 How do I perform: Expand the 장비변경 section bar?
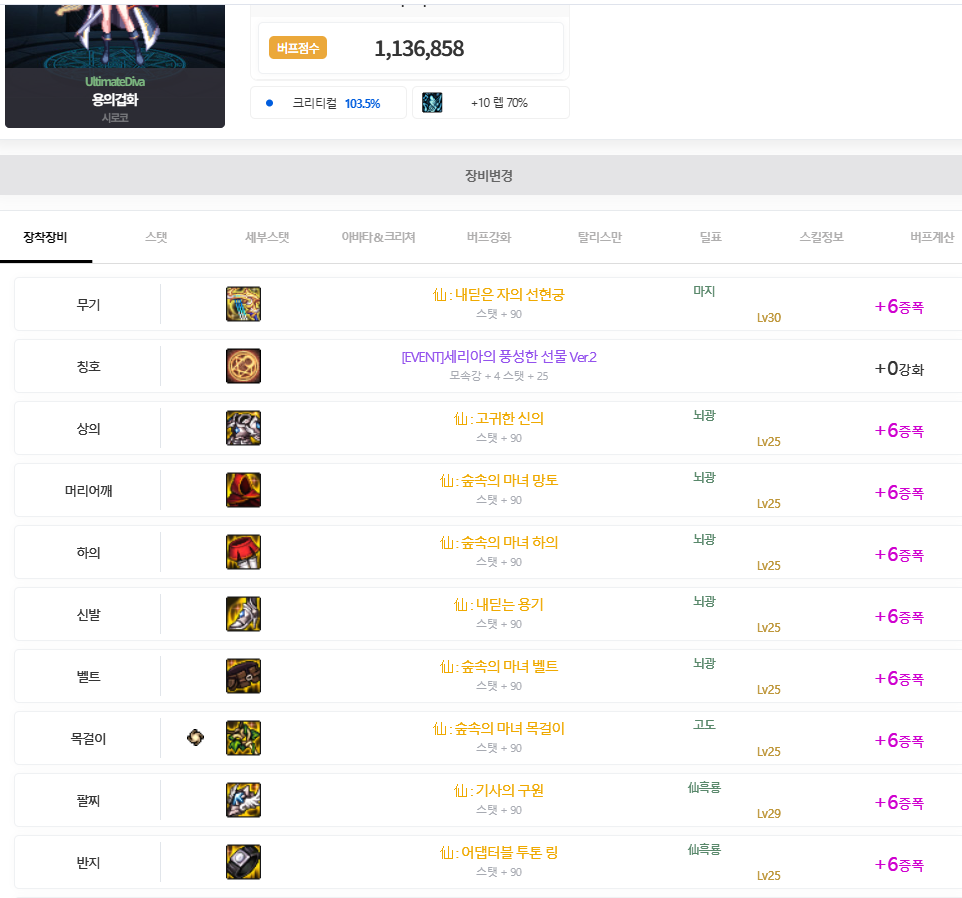coord(488,175)
